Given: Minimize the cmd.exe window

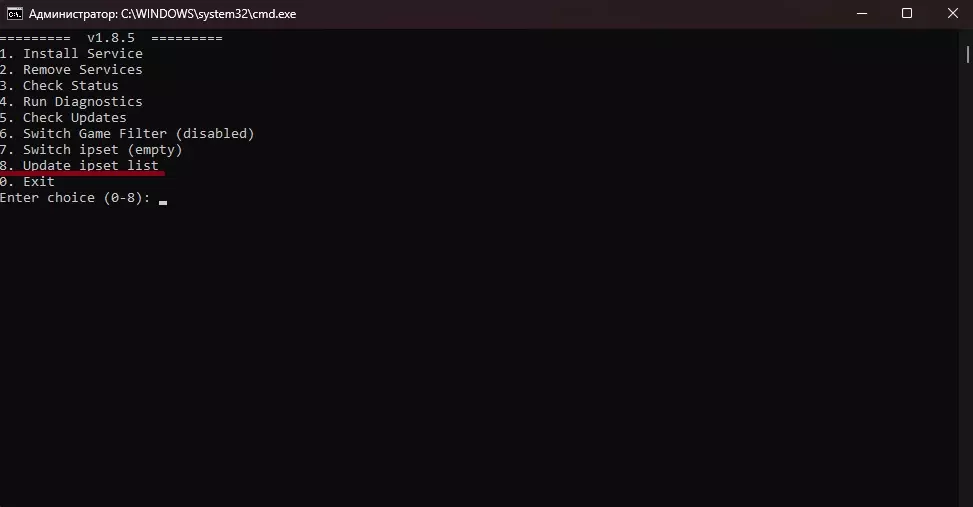Looking at the screenshot, I should [x=862, y=14].
